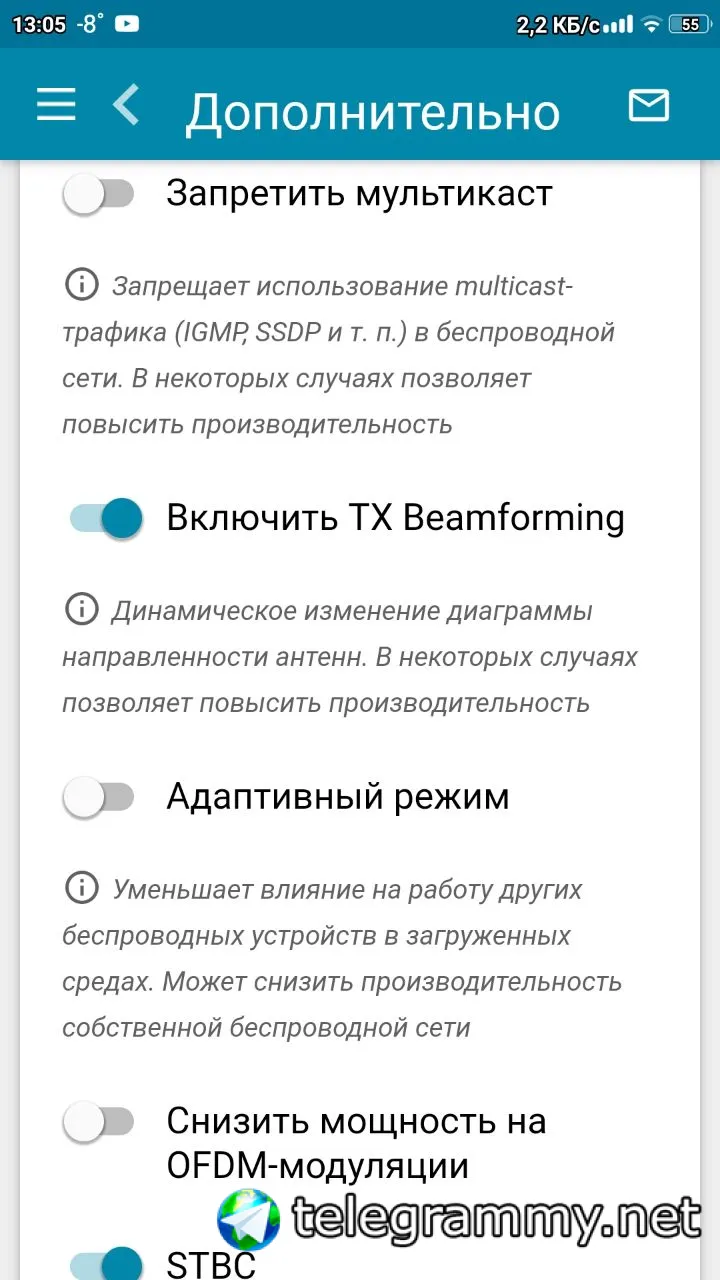Tap the Дополнительно page title
The image size is (720, 1280).
click(x=372, y=110)
